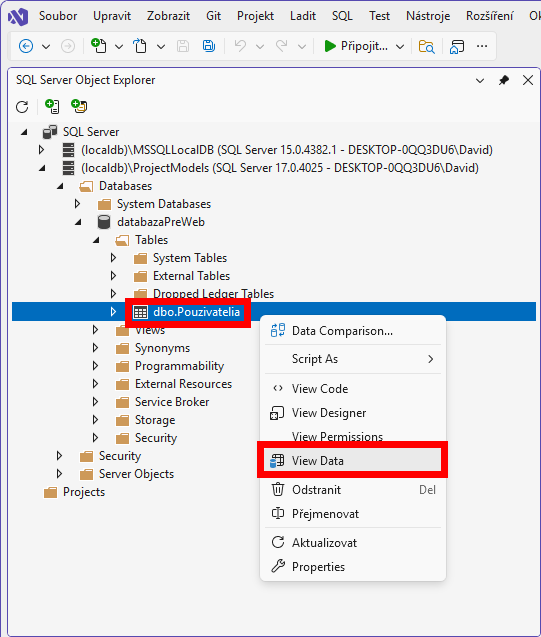This screenshot has height=637, width=541.
Task: Open the dropdown next to the back arrow
Action: tap(46, 47)
